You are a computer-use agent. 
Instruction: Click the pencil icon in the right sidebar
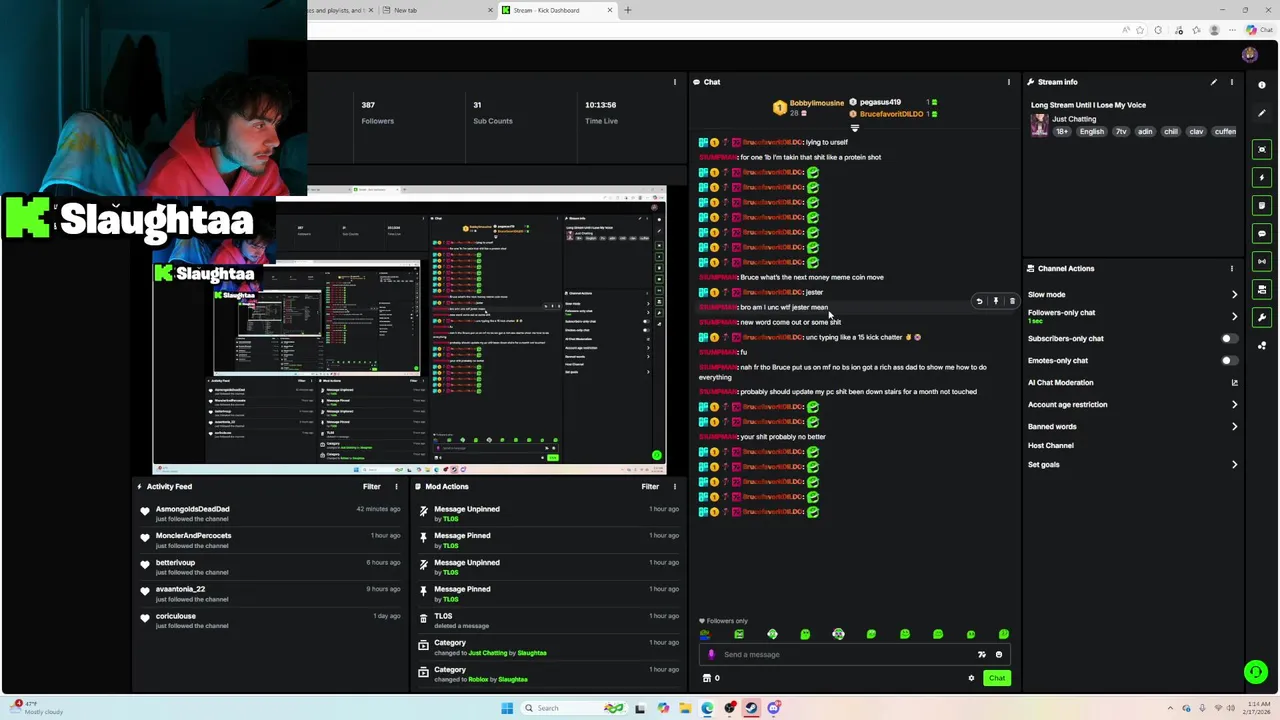1262,113
